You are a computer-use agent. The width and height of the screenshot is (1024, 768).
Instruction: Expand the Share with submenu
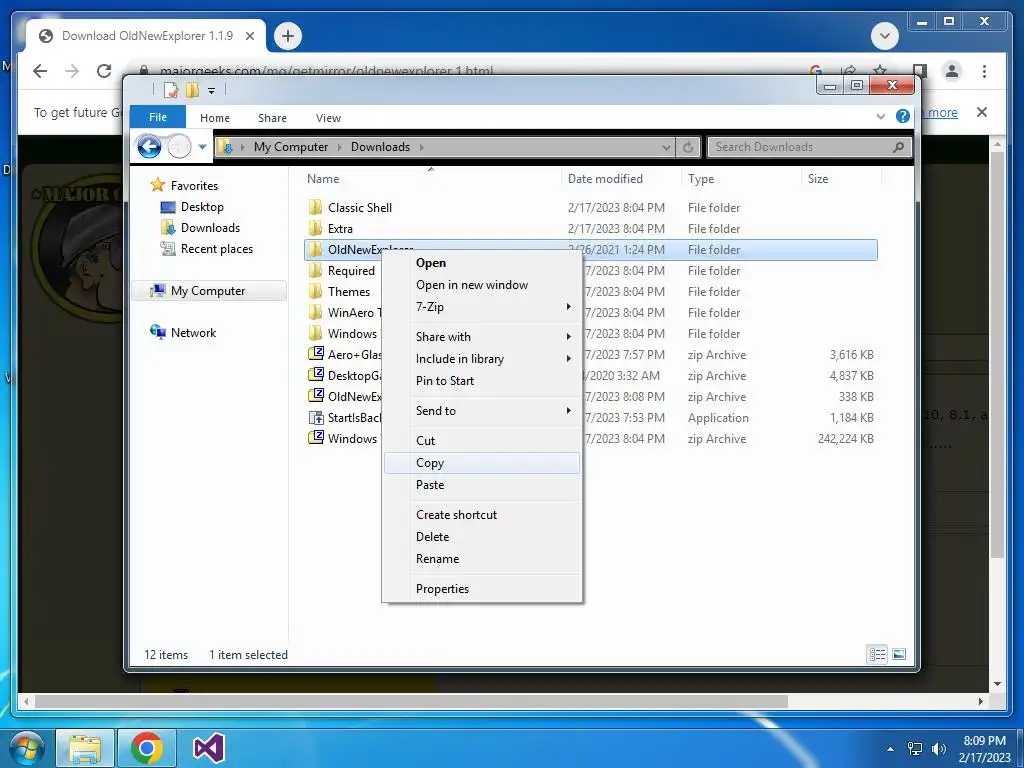click(482, 337)
